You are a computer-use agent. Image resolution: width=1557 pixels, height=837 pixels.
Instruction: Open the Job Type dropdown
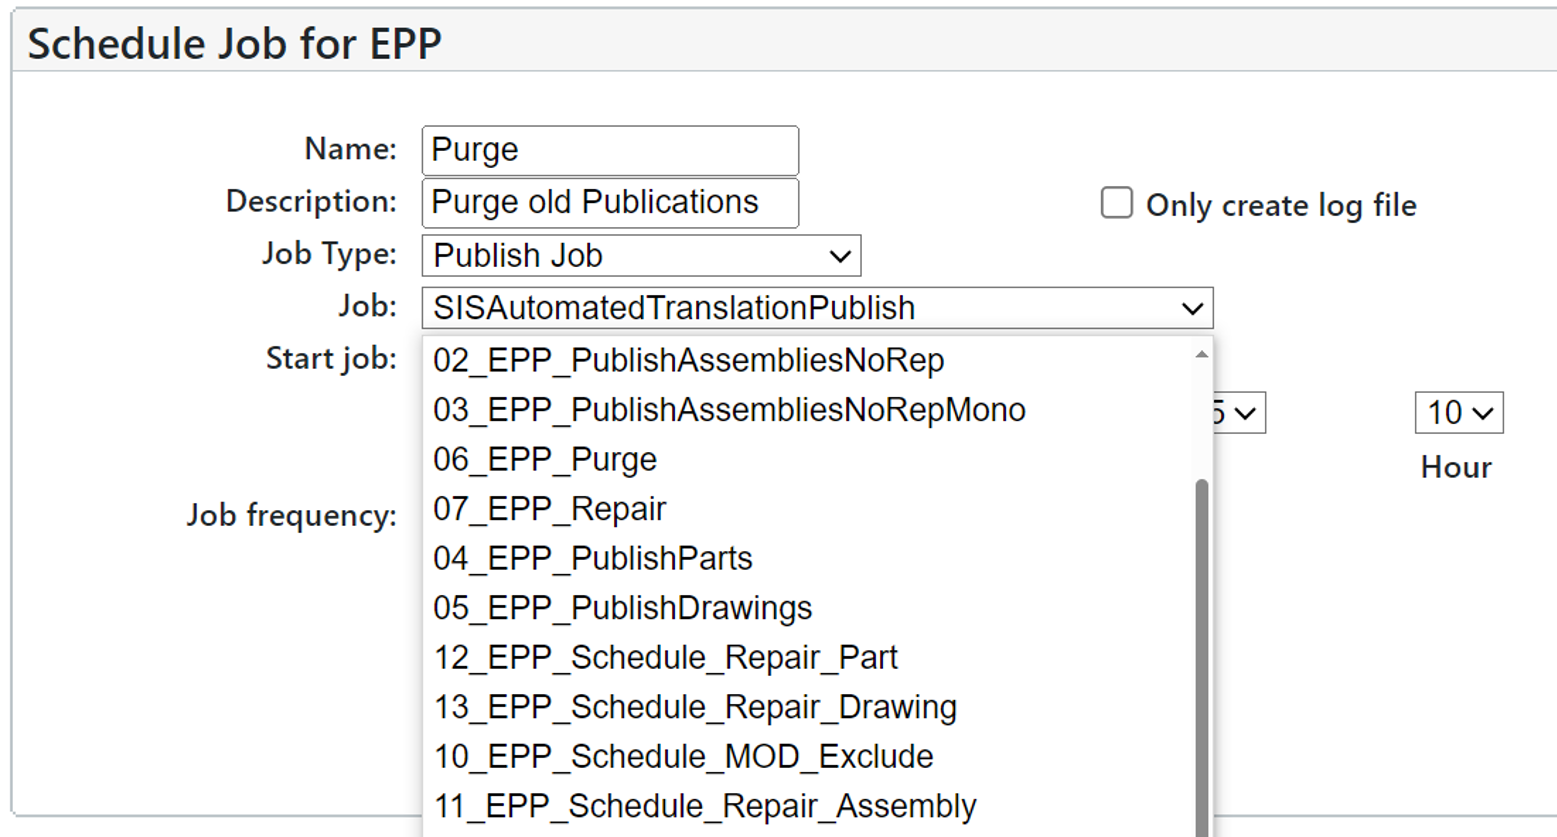tap(640, 256)
